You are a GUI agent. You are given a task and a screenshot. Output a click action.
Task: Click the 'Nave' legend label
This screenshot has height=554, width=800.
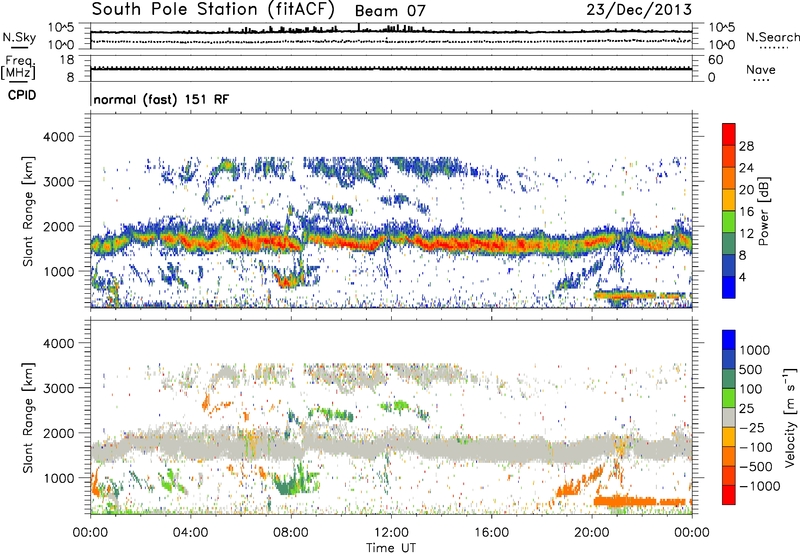761,69
